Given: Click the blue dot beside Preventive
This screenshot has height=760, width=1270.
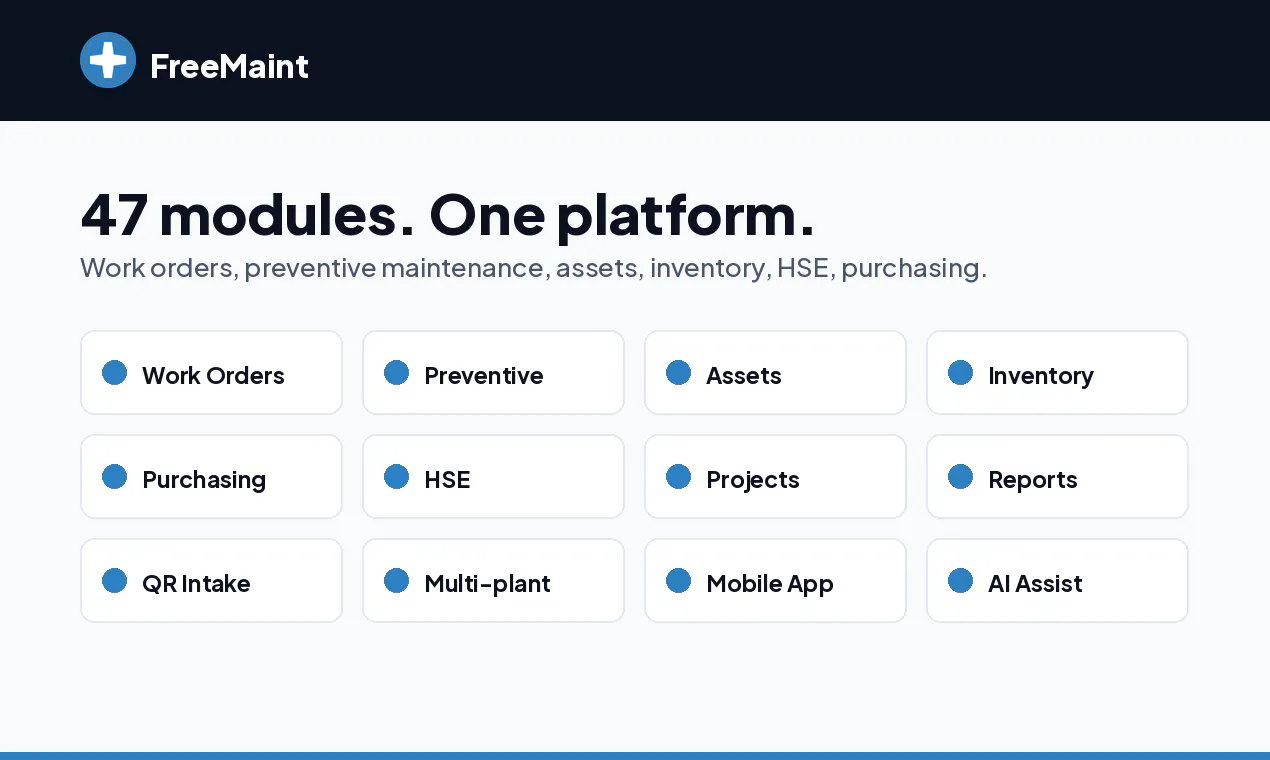Looking at the screenshot, I should click(397, 373).
